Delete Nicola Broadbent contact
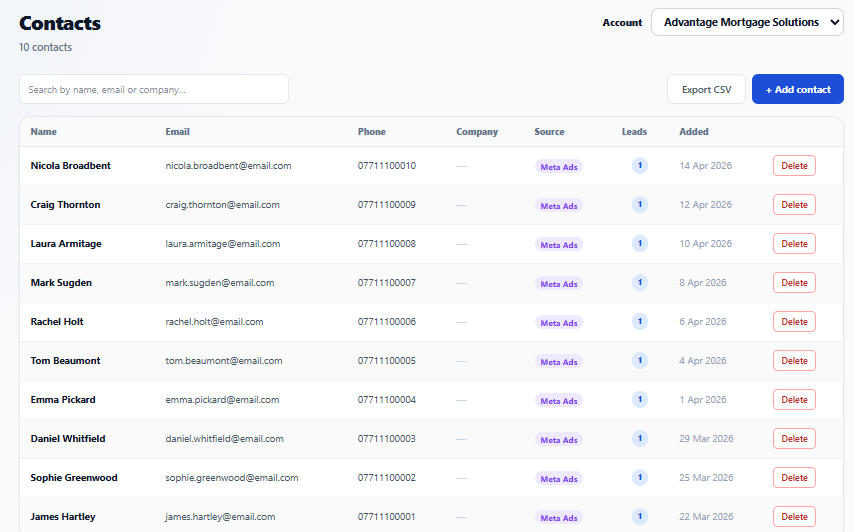The height and width of the screenshot is (532, 854). pyautogui.click(x=794, y=166)
